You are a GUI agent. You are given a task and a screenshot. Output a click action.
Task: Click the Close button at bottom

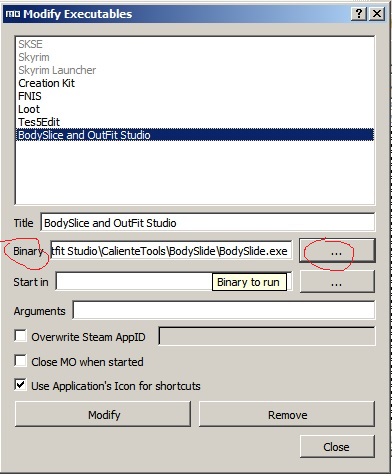pos(337,446)
